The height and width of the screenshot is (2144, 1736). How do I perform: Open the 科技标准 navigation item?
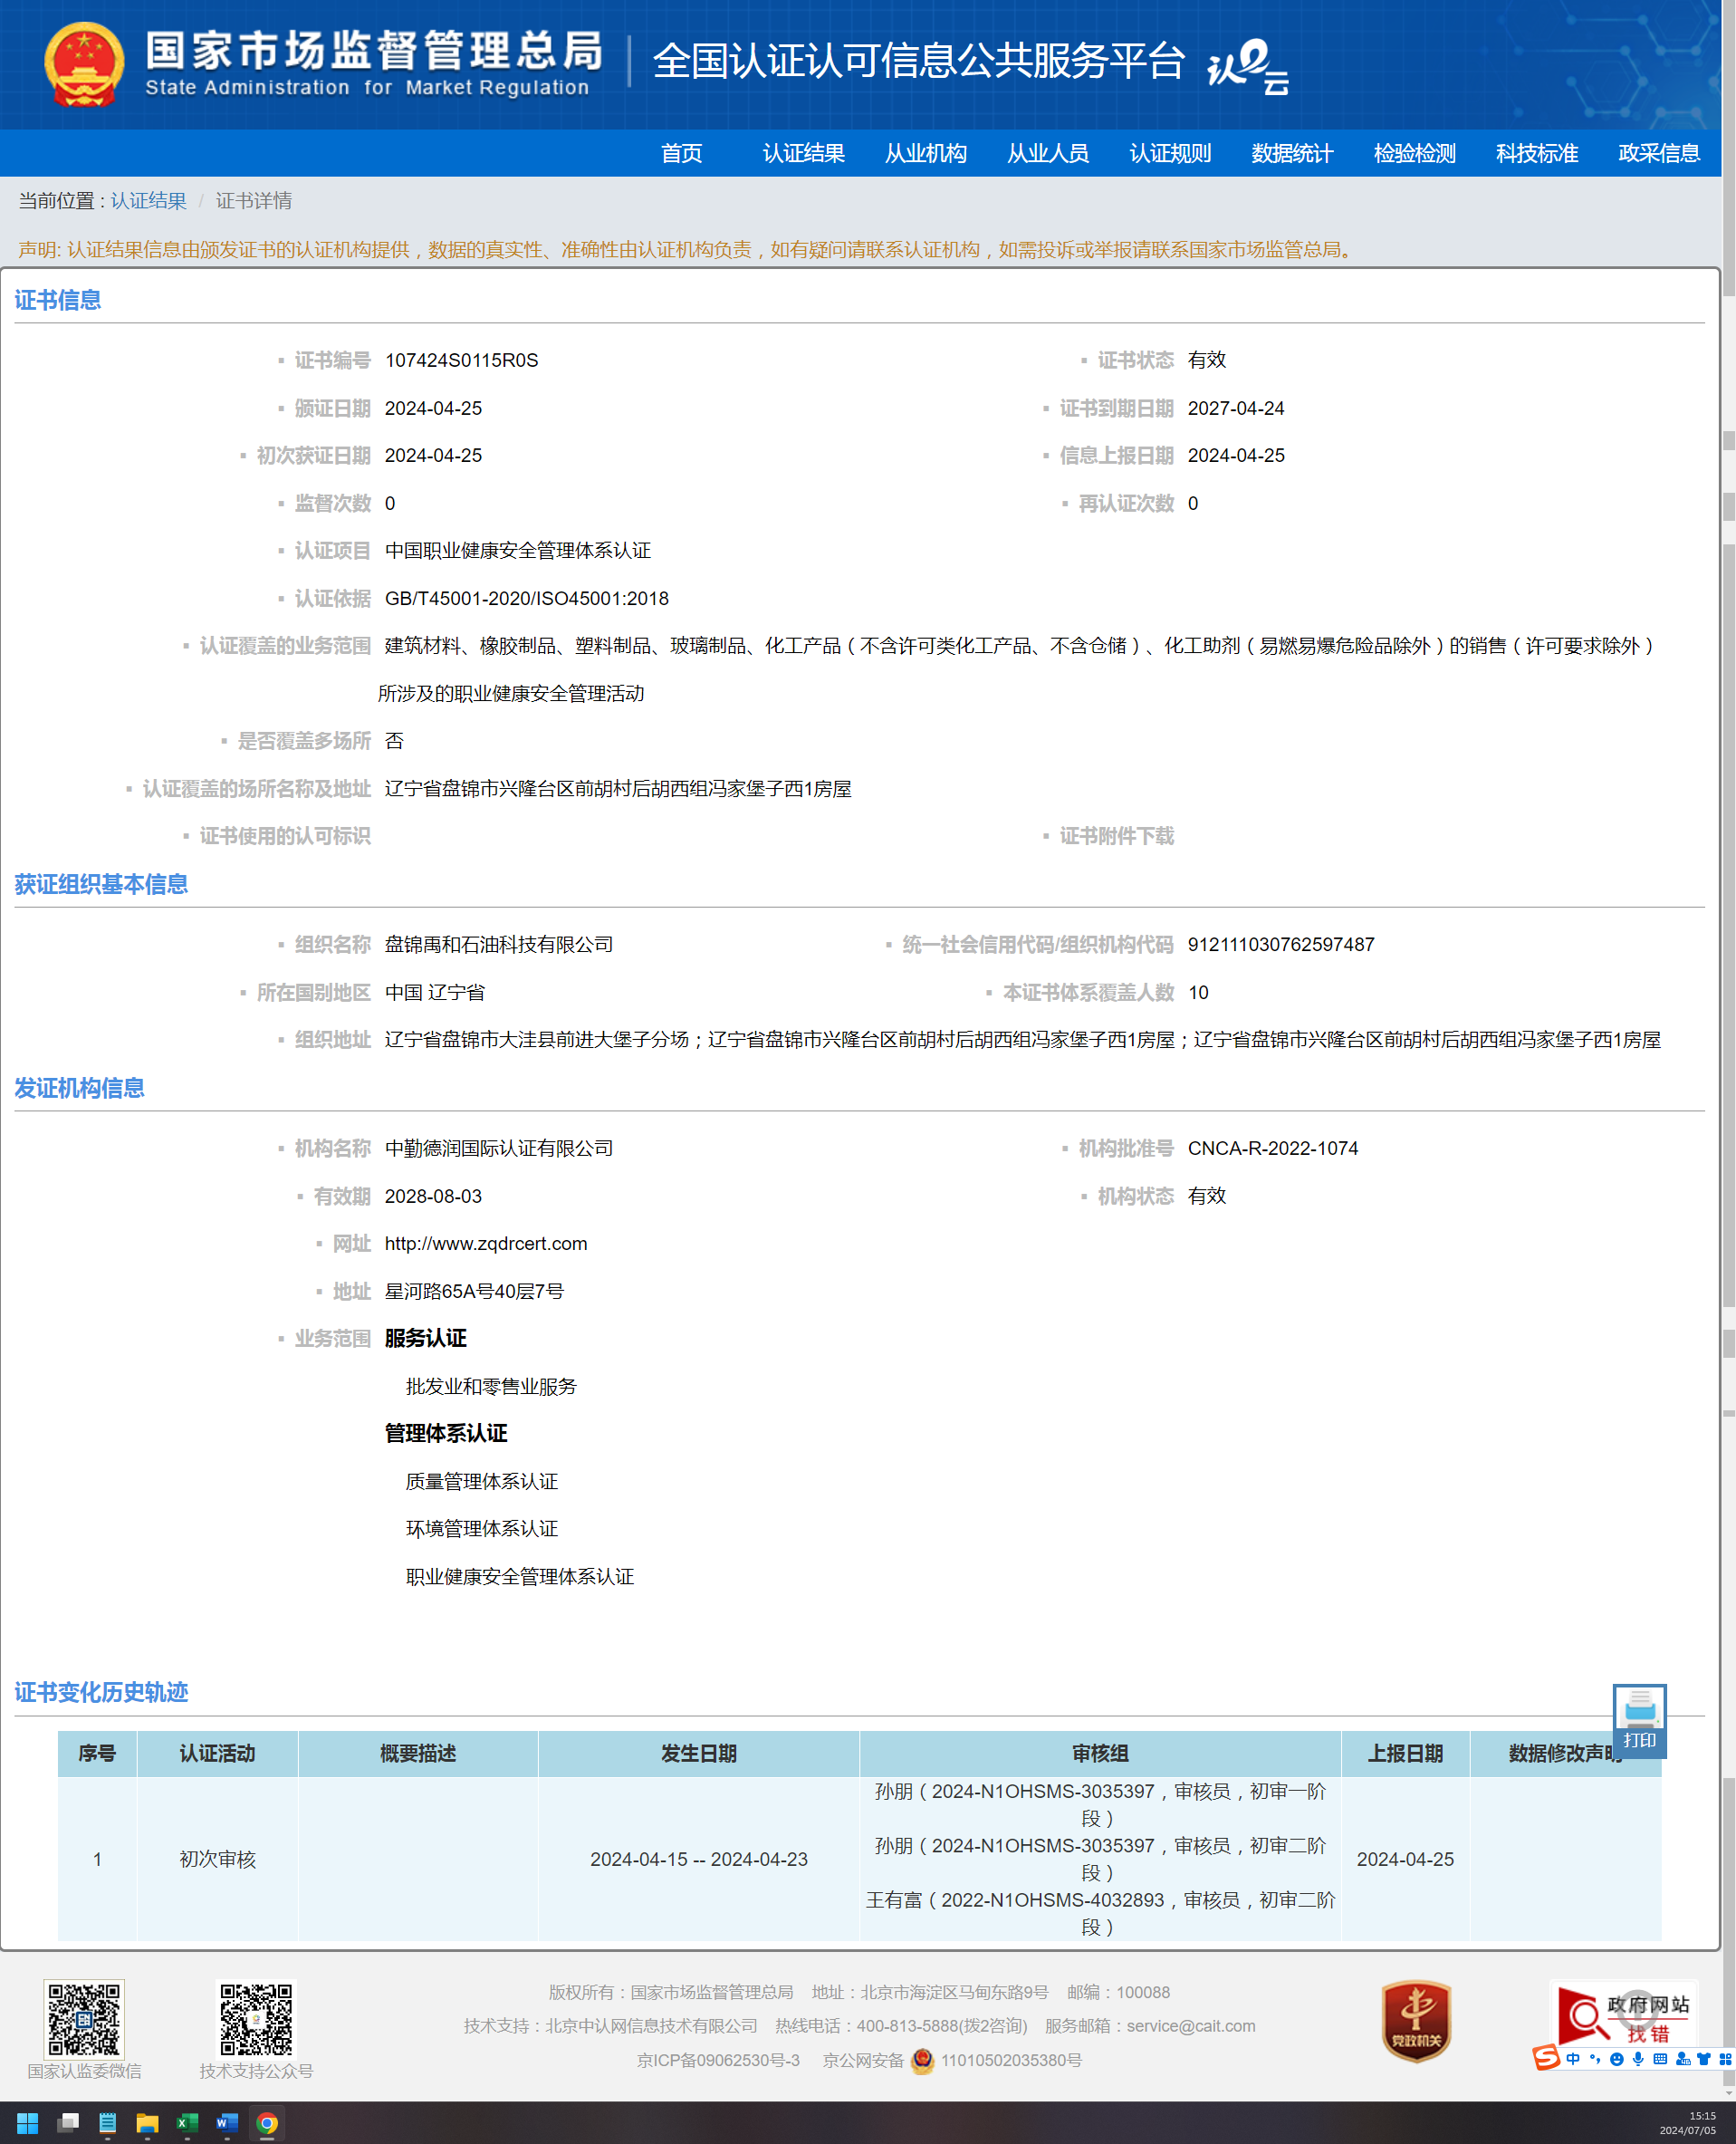pos(1537,153)
